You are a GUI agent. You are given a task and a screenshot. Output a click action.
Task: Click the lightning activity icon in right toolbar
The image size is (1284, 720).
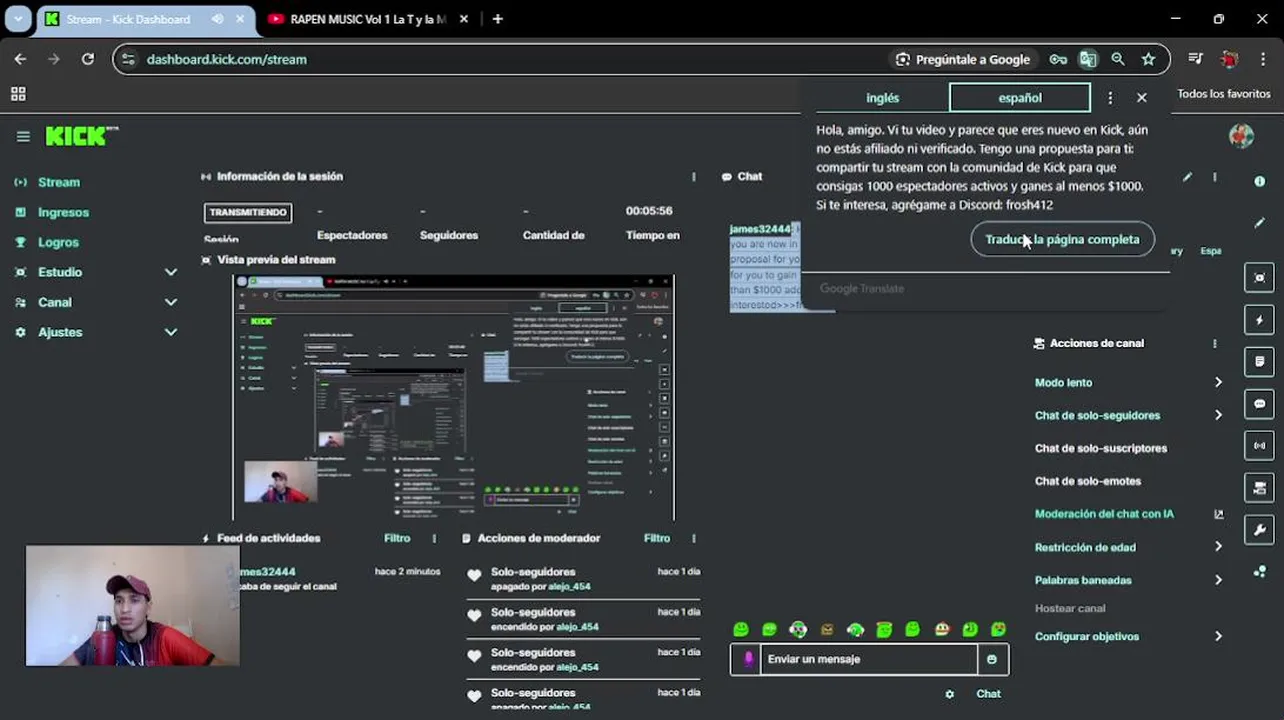(1259, 320)
